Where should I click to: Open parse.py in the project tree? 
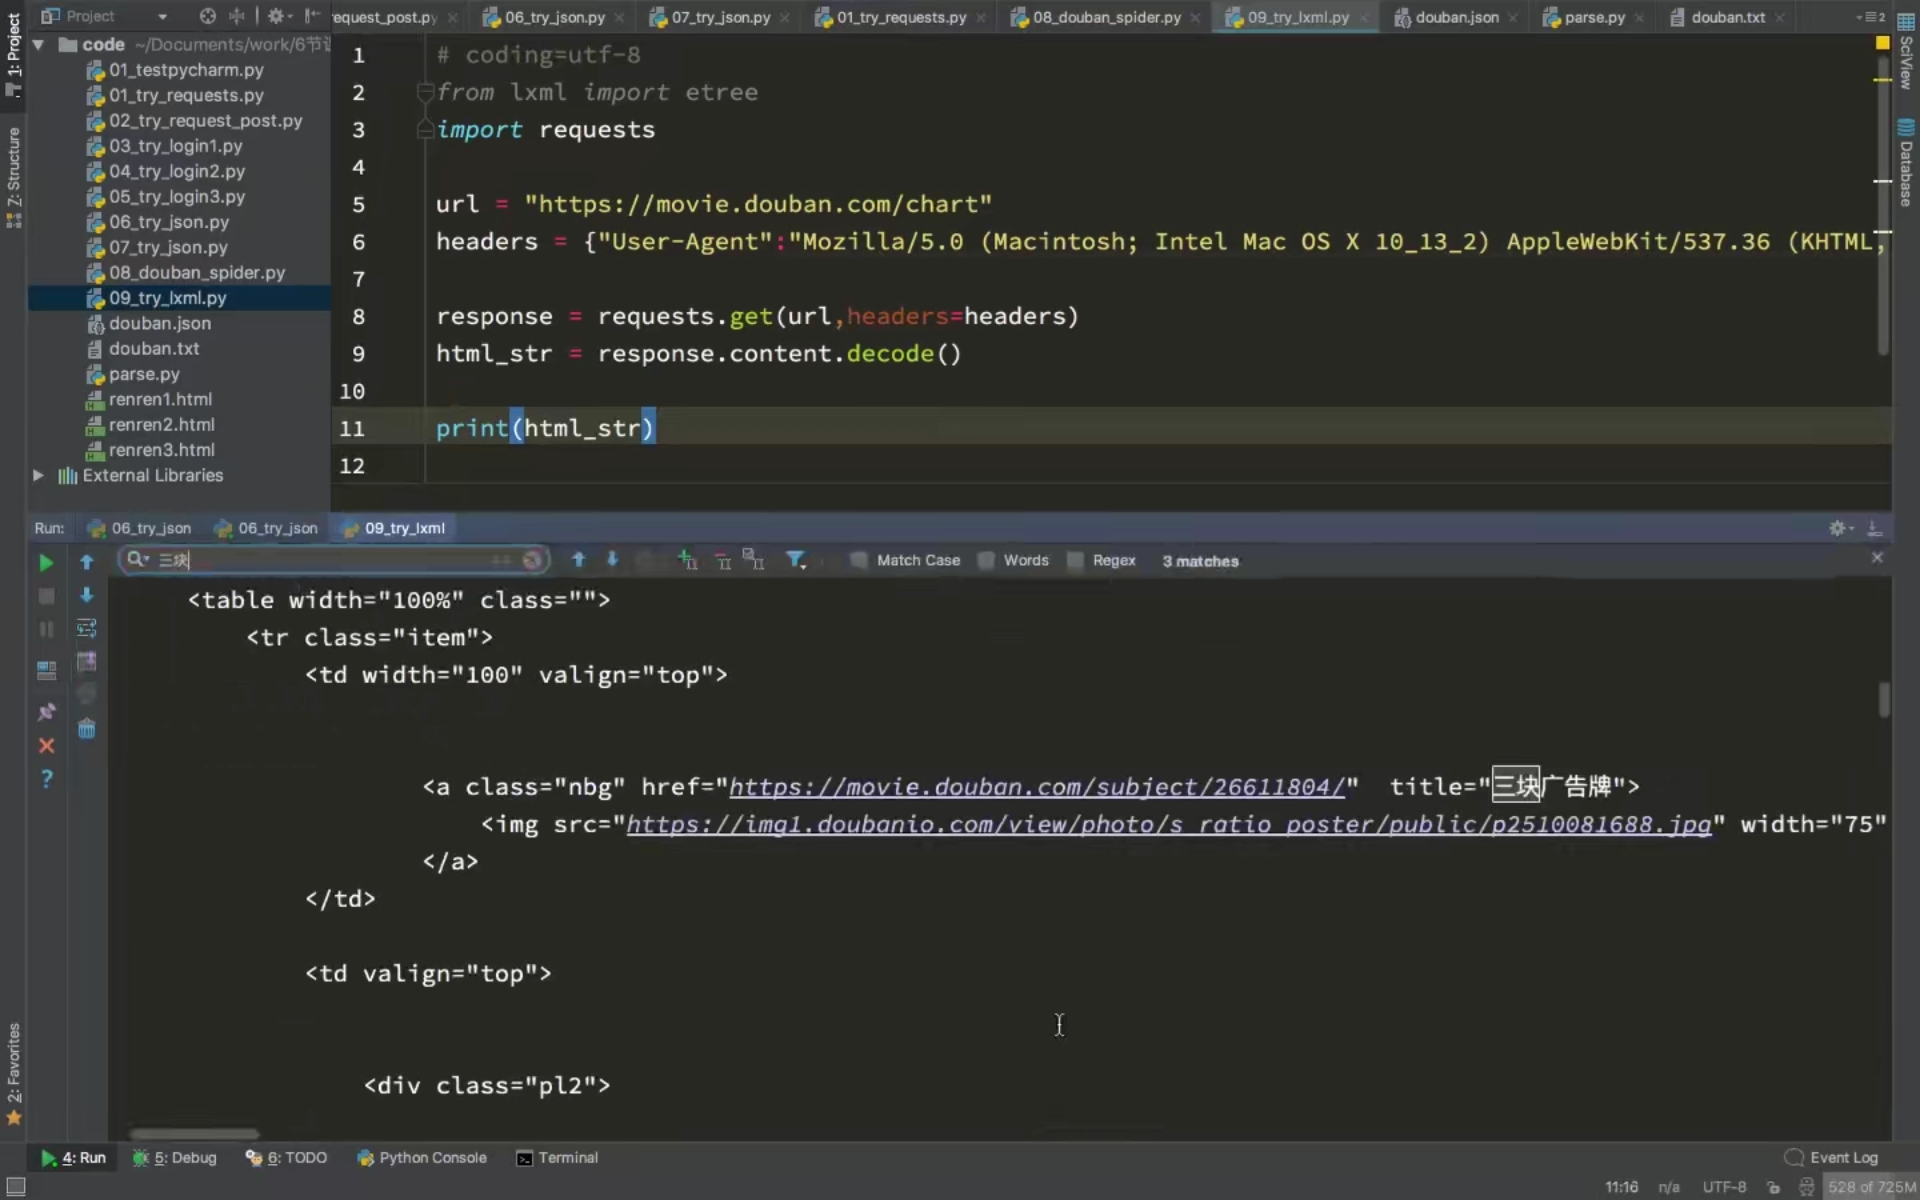point(144,374)
